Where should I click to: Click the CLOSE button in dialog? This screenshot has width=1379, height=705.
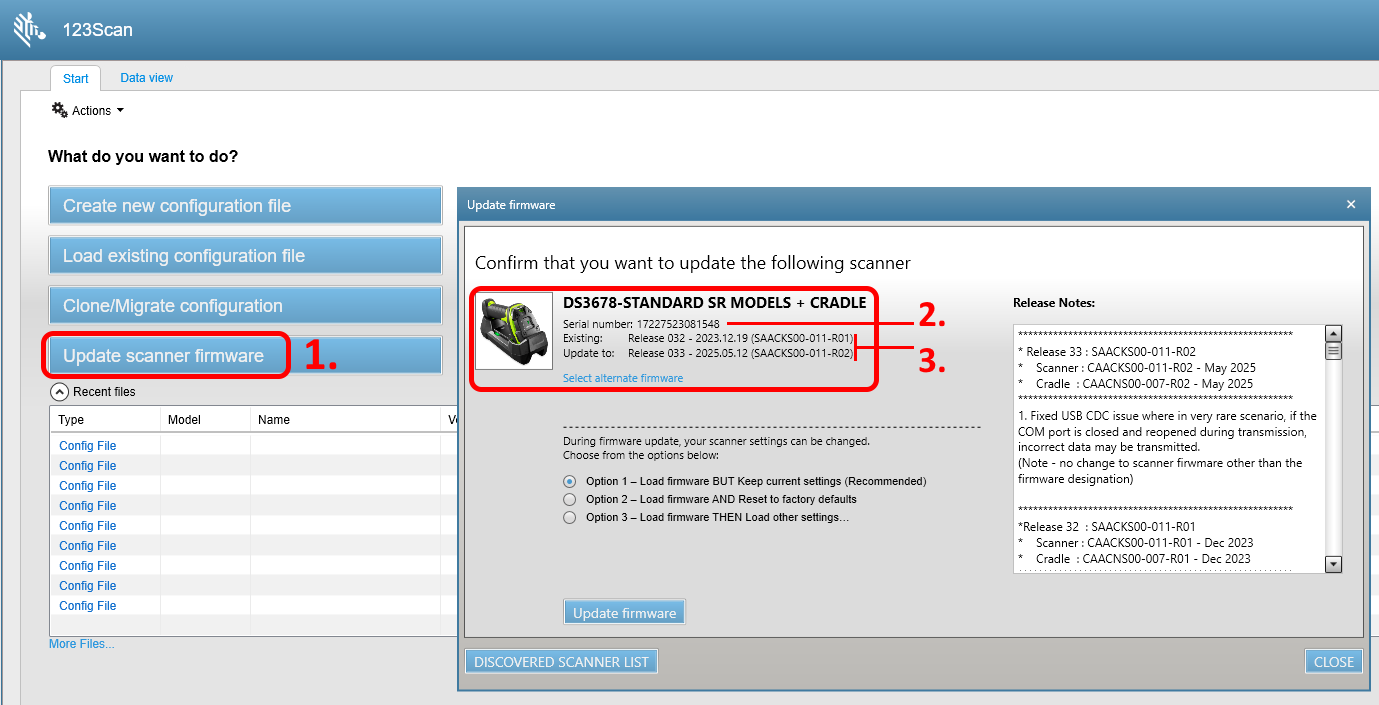click(1334, 662)
